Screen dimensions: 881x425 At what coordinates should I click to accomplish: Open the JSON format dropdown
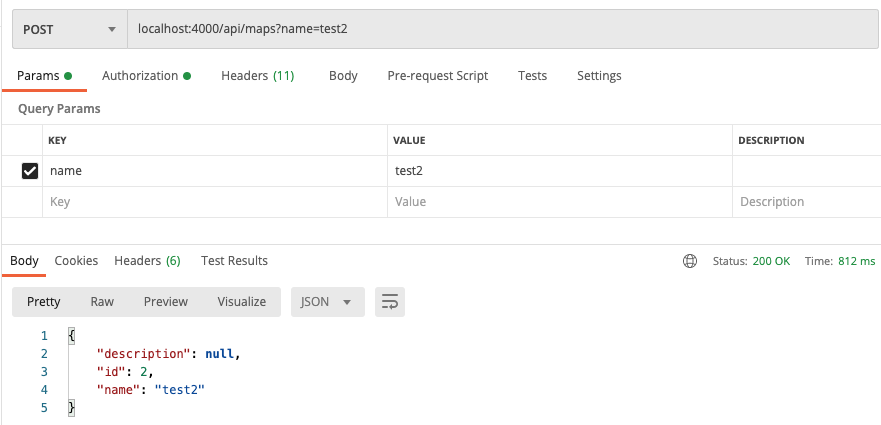click(328, 302)
